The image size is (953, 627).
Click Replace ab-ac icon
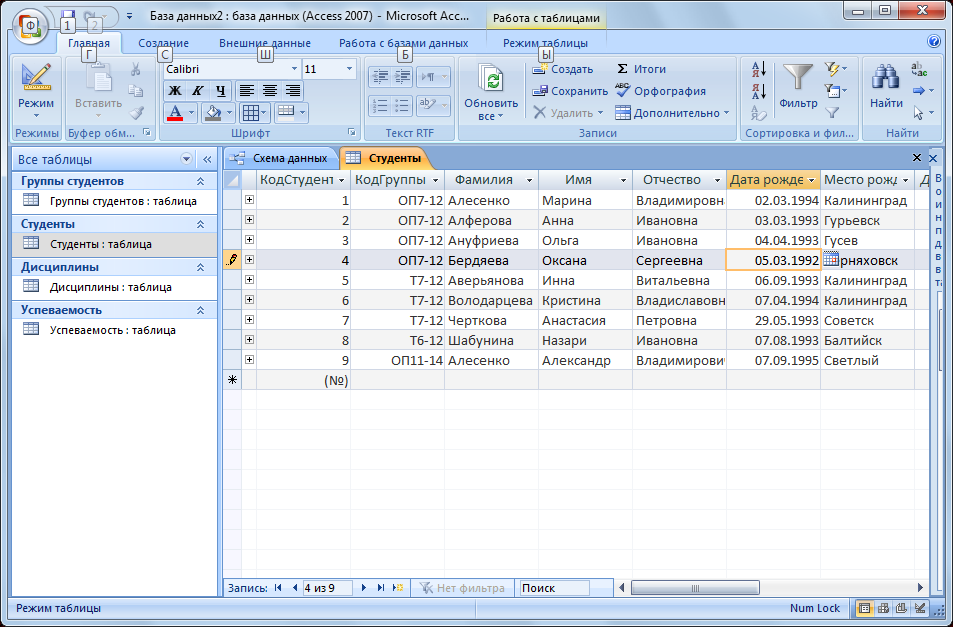pos(919,69)
